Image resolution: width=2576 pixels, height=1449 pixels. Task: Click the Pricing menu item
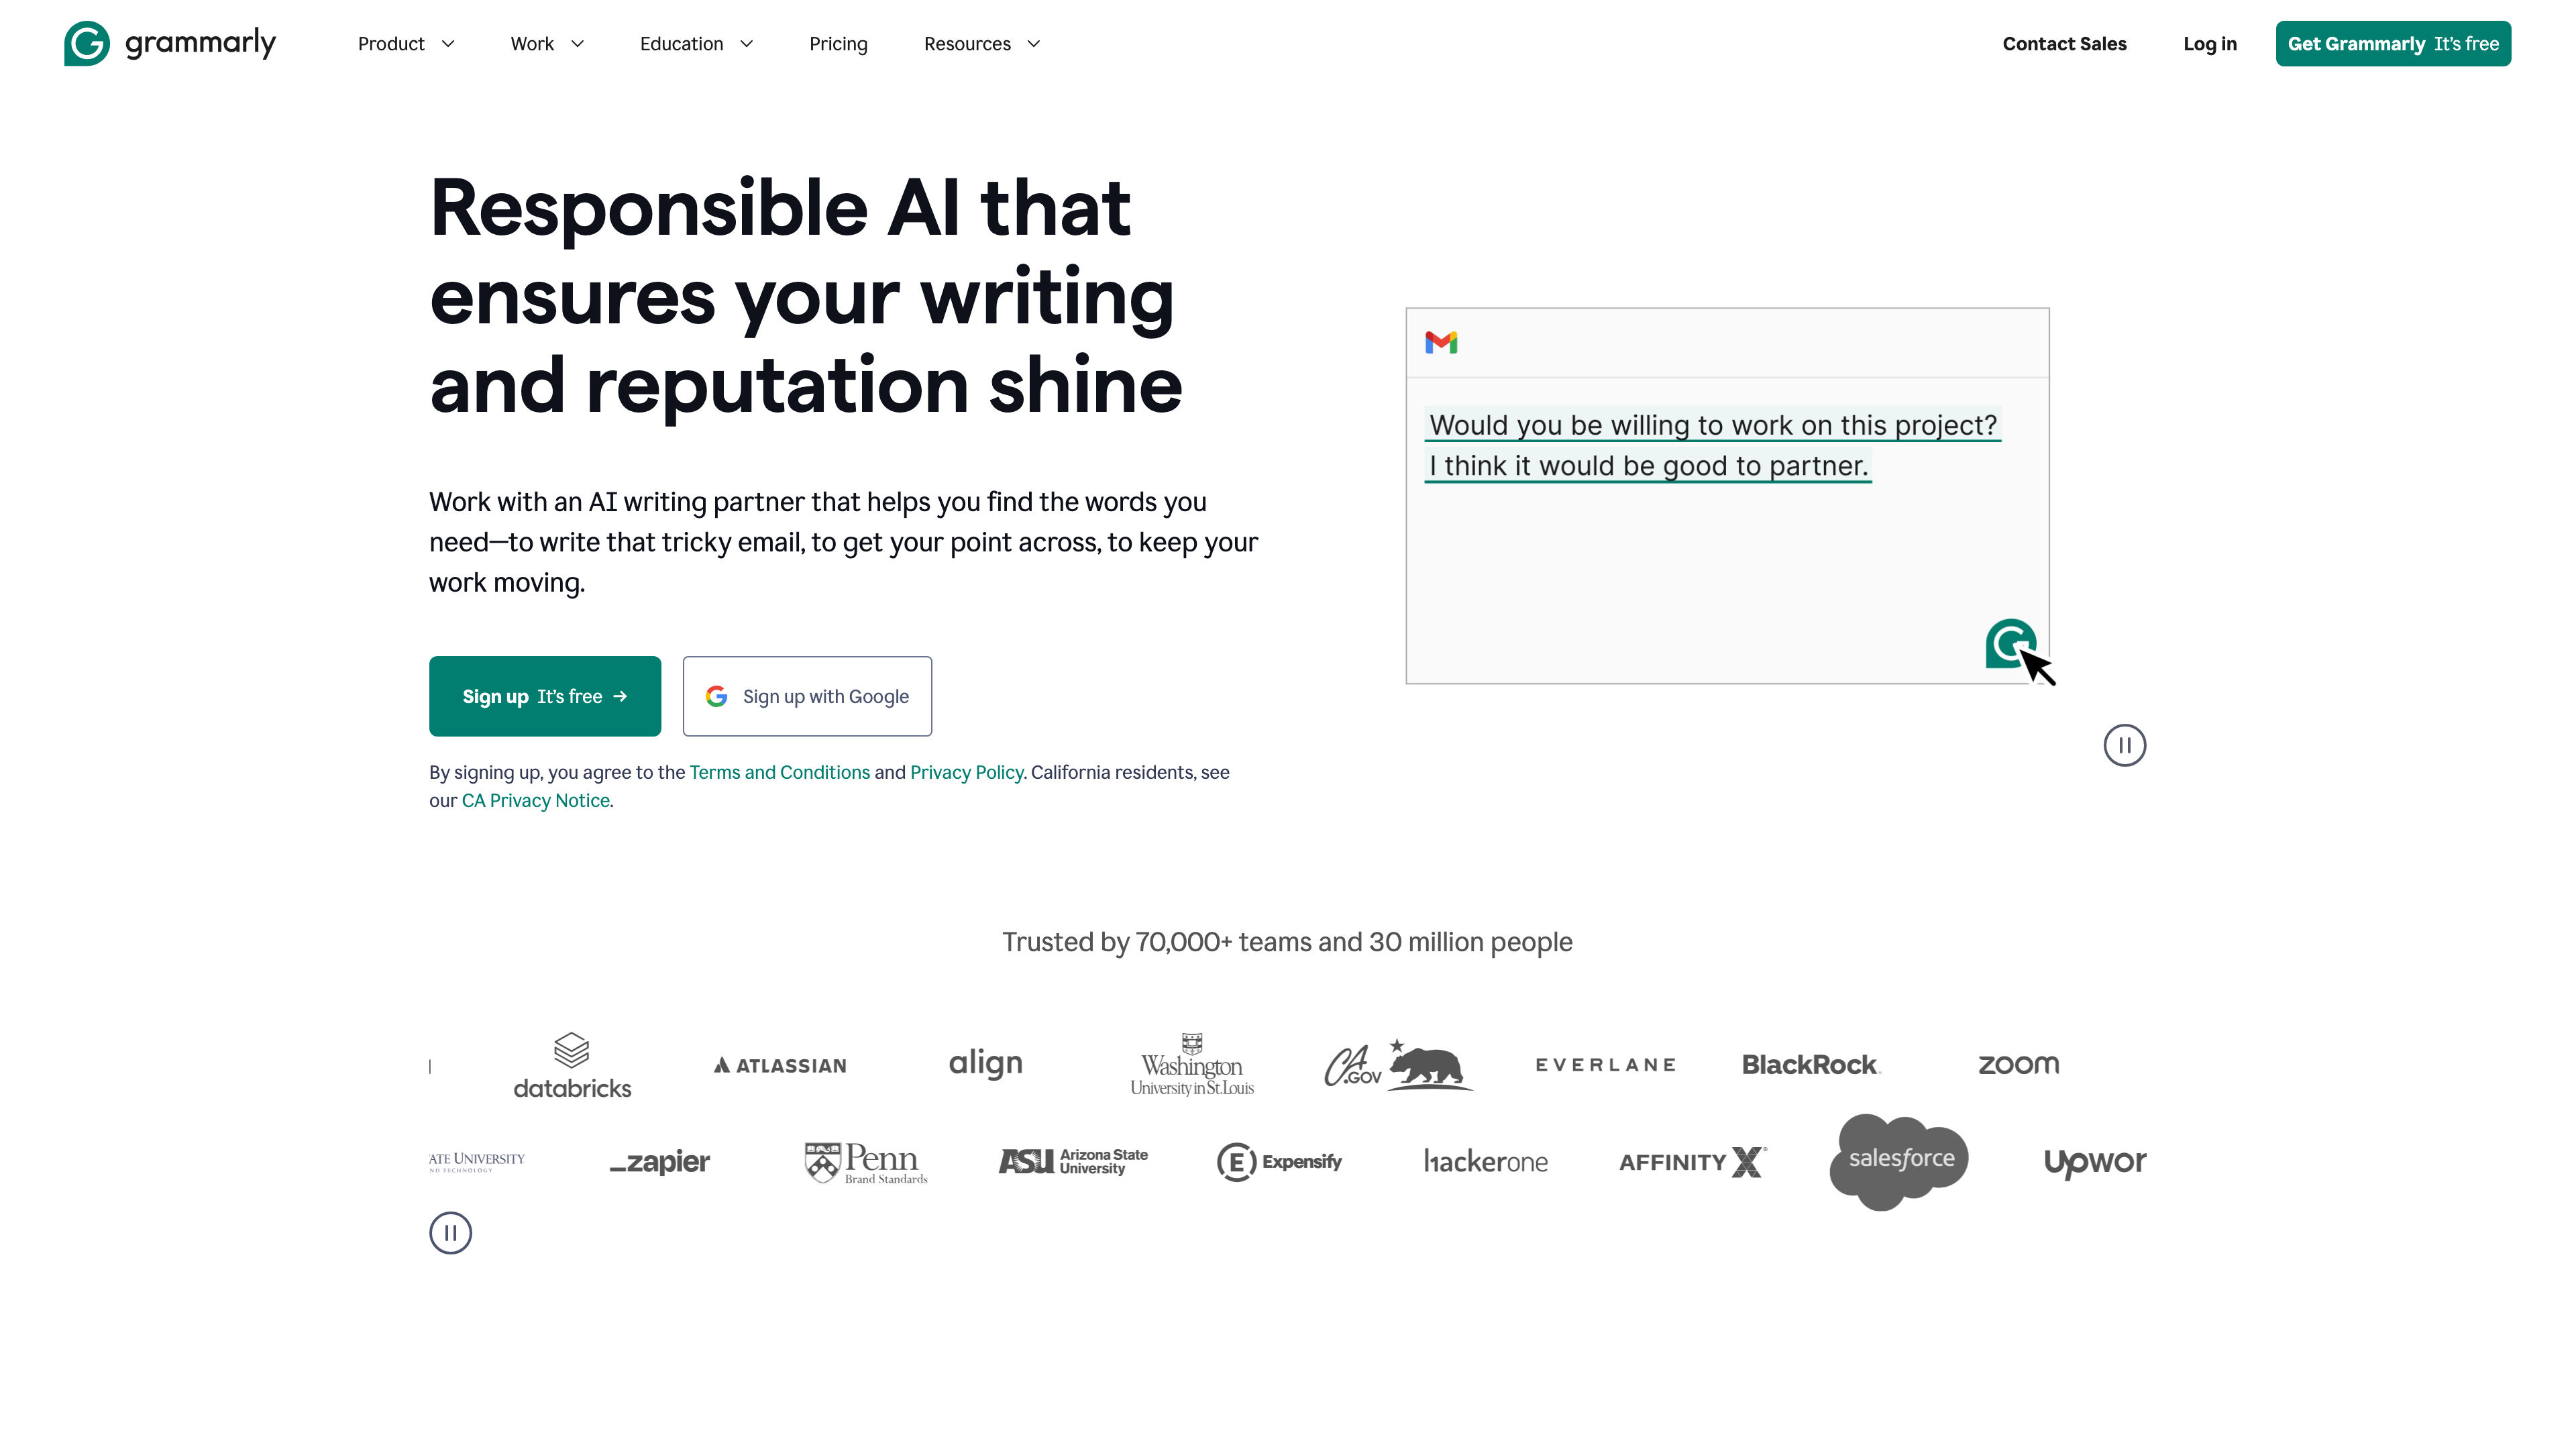pos(839,42)
